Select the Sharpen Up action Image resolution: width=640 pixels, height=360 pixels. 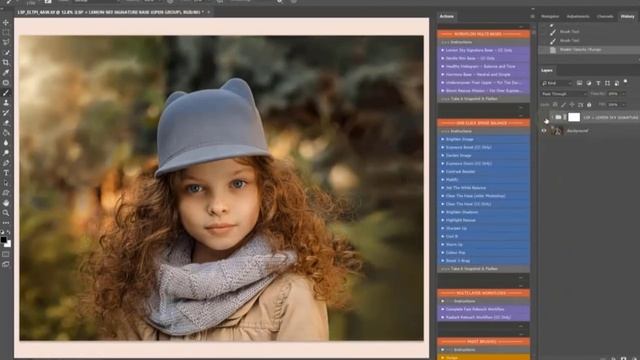(484, 228)
